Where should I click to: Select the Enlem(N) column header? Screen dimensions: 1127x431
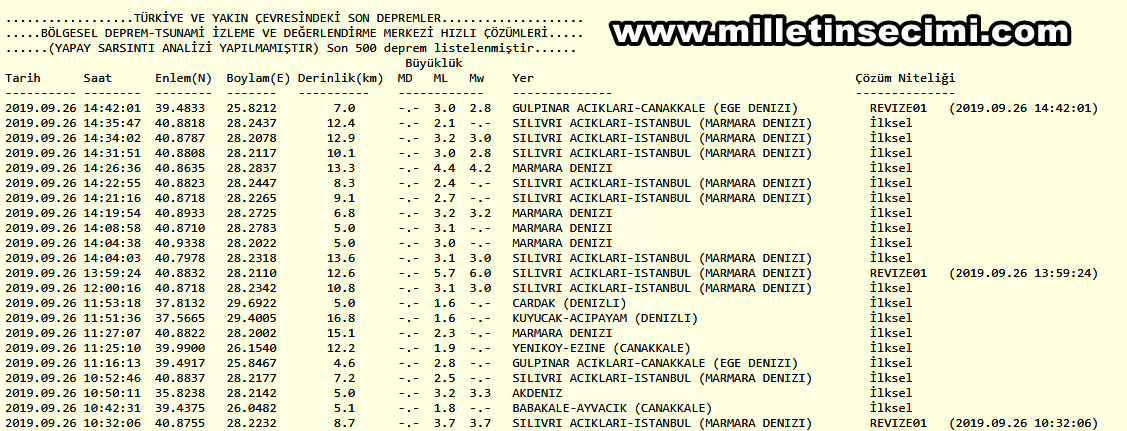183,78
